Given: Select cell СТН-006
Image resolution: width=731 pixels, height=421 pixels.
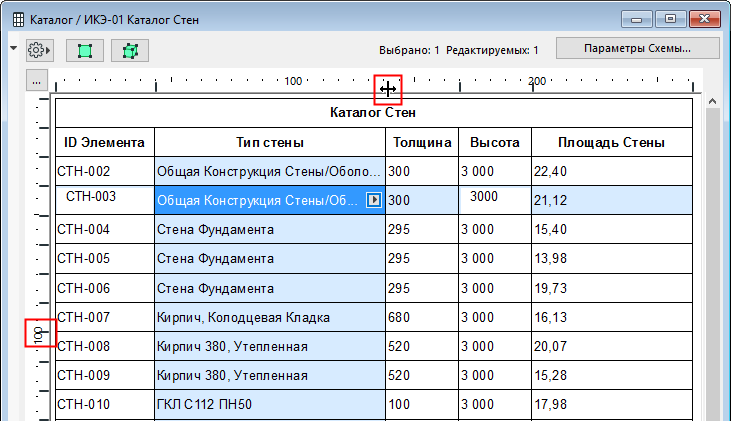Looking at the screenshot, I should tap(104, 288).
